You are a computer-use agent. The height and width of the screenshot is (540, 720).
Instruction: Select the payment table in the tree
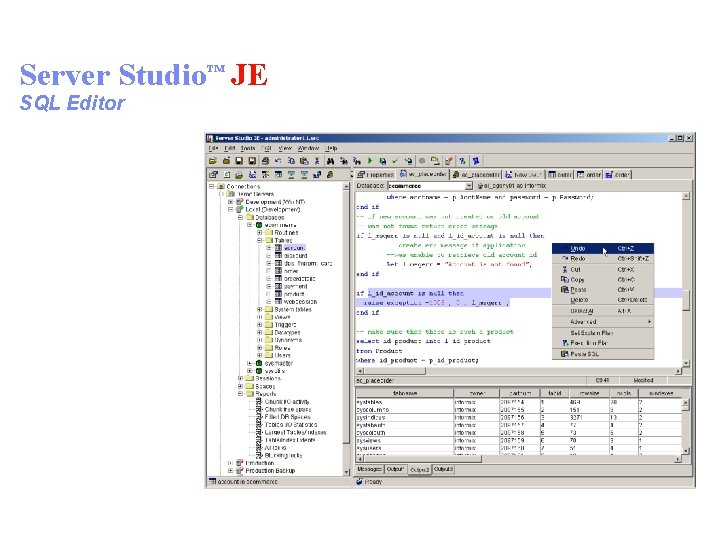[x=295, y=286]
